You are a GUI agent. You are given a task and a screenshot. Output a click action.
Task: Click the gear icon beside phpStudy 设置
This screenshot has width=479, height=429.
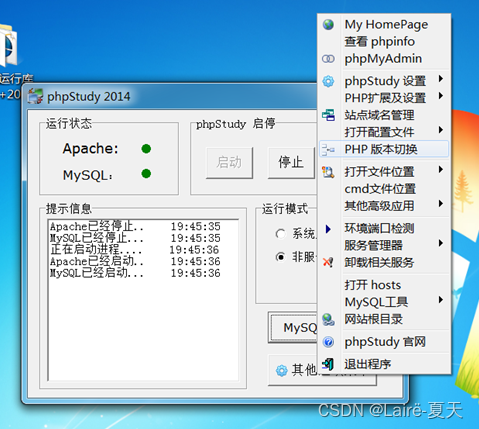coord(328,81)
